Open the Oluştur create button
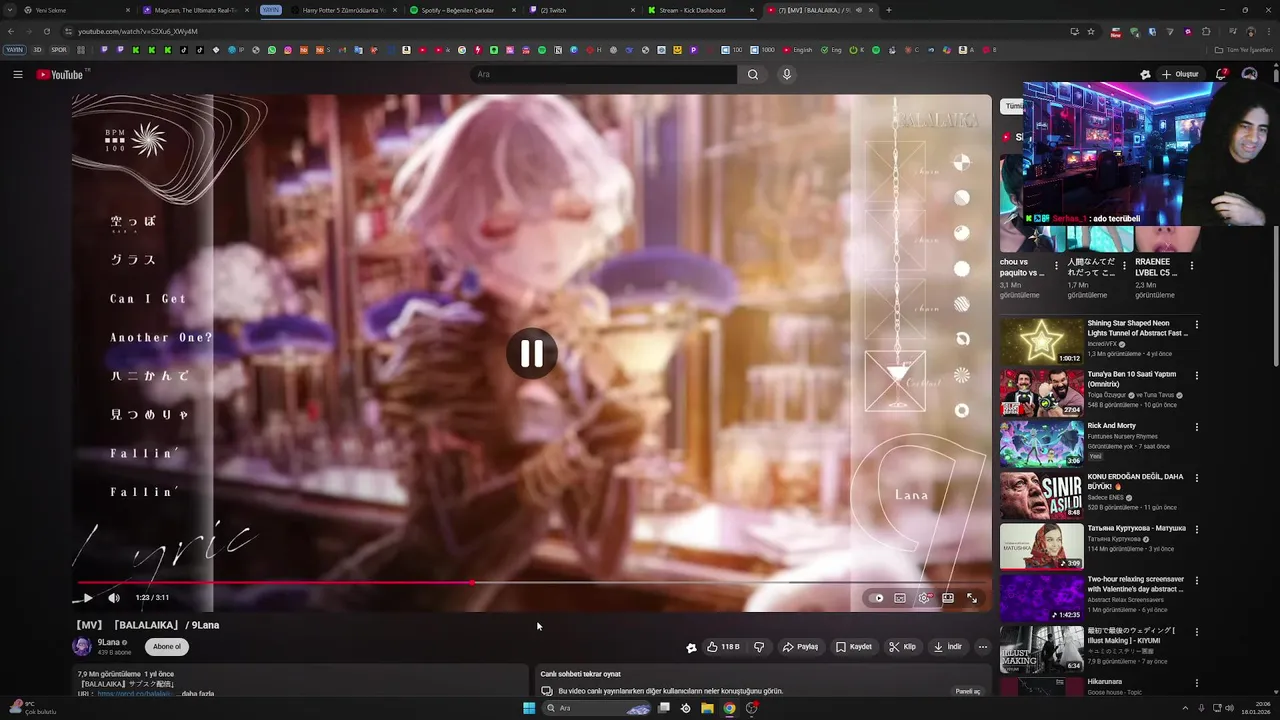Screen dimensions: 1280x720 pyautogui.click(x=1180, y=74)
